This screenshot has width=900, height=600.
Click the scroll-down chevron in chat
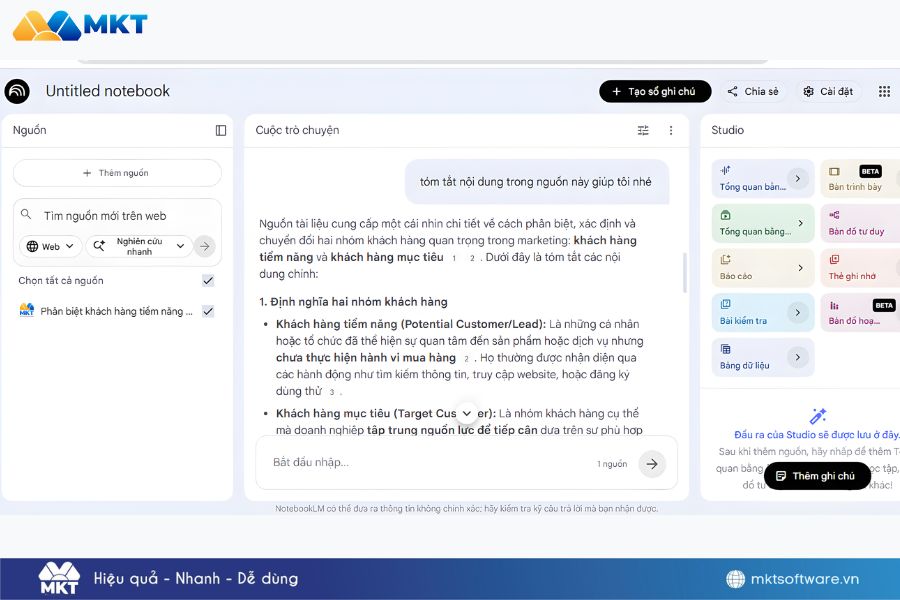coord(467,413)
